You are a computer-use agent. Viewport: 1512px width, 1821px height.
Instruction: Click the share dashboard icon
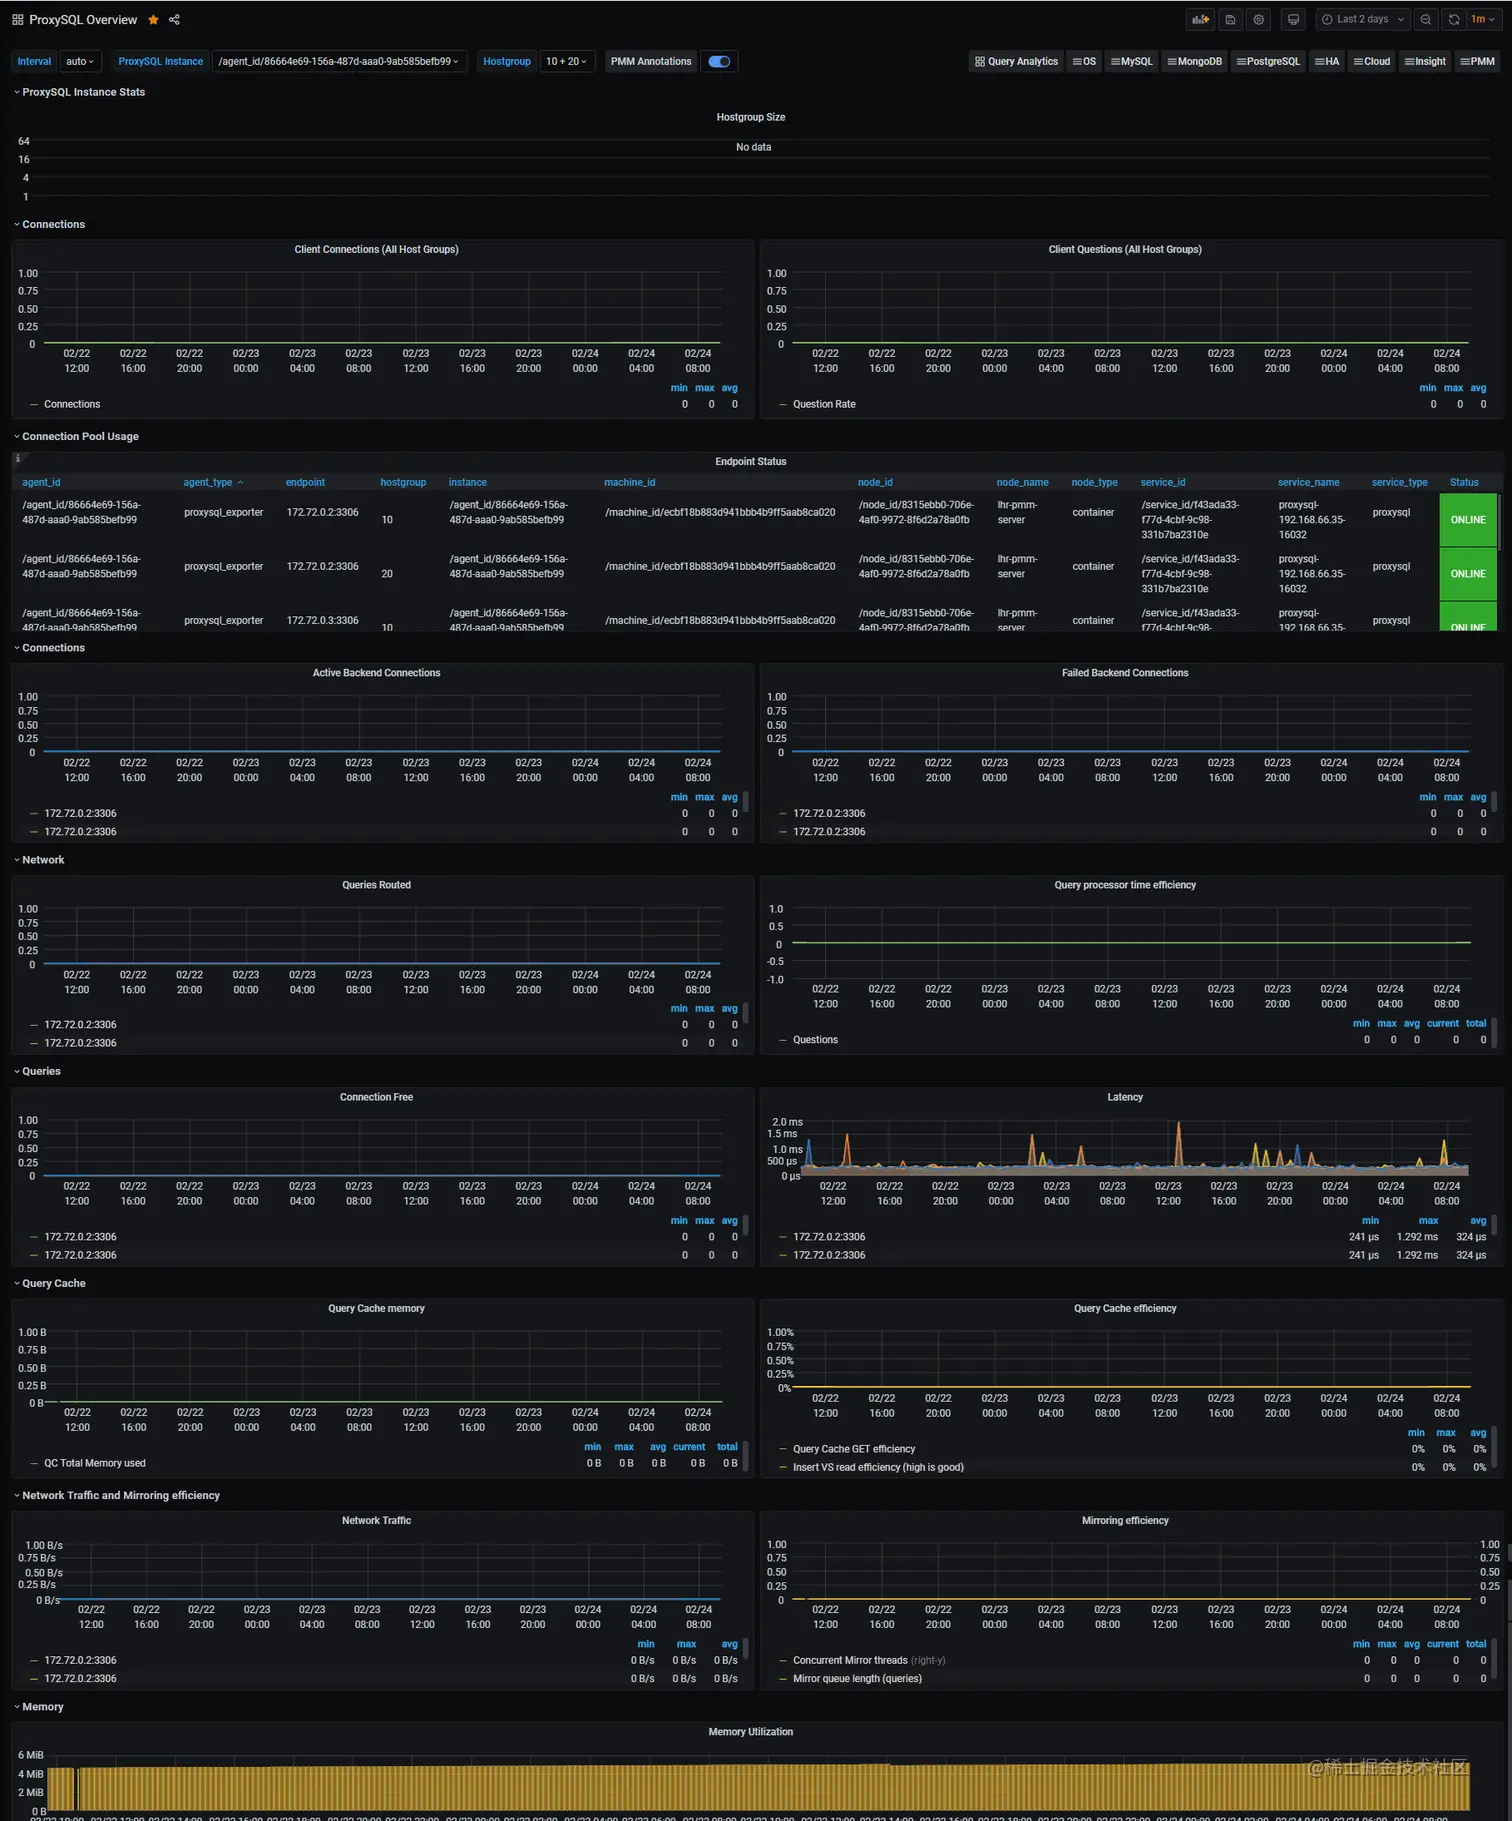(x=174, y=20)
